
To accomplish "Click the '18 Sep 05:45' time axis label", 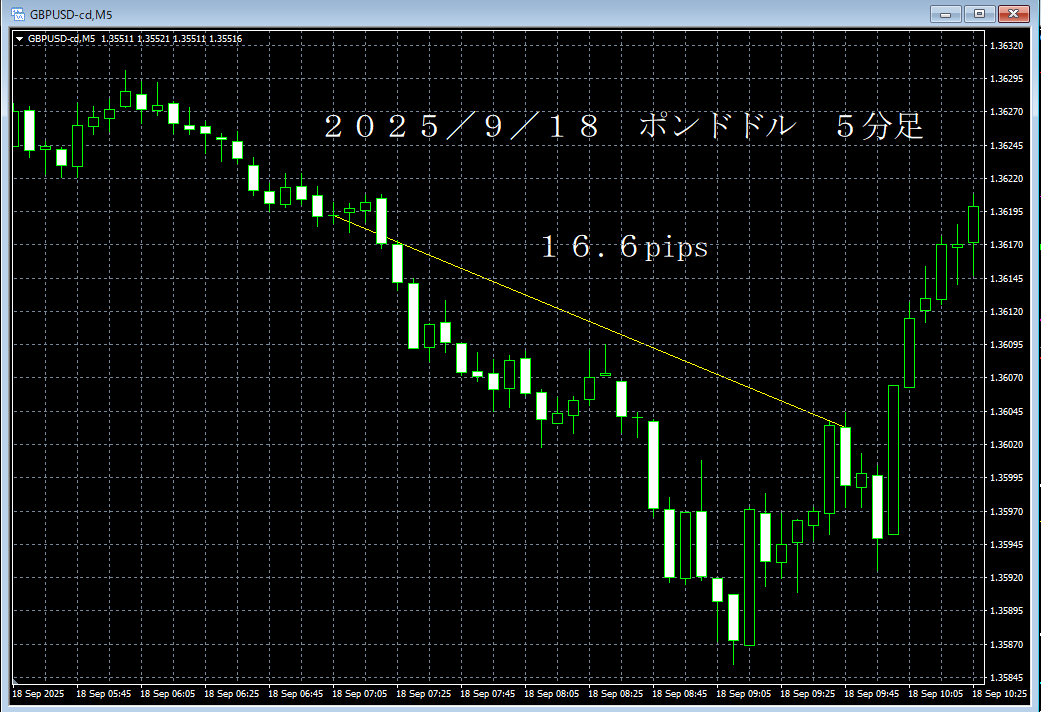I will [104, 693].
